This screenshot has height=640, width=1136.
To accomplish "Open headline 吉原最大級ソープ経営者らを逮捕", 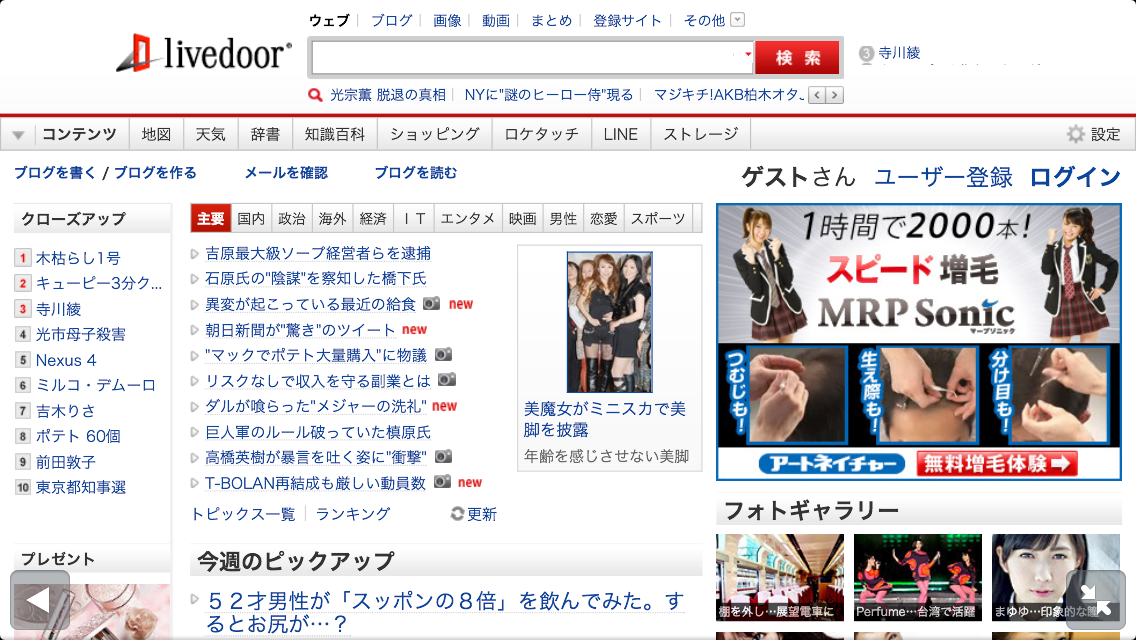I will pyautogui.click(x=318, y=253).
